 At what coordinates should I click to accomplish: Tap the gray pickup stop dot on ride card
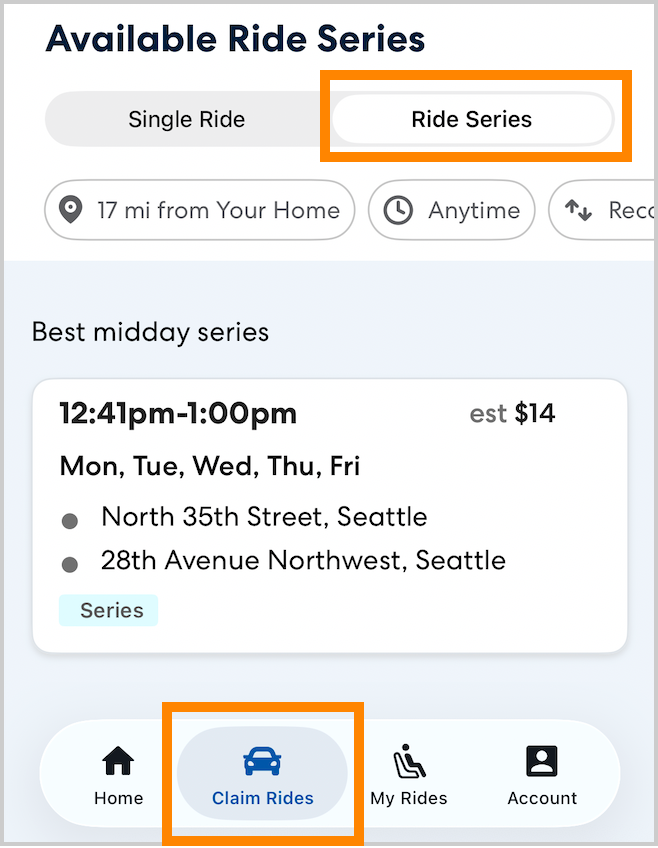pos(70,518)
